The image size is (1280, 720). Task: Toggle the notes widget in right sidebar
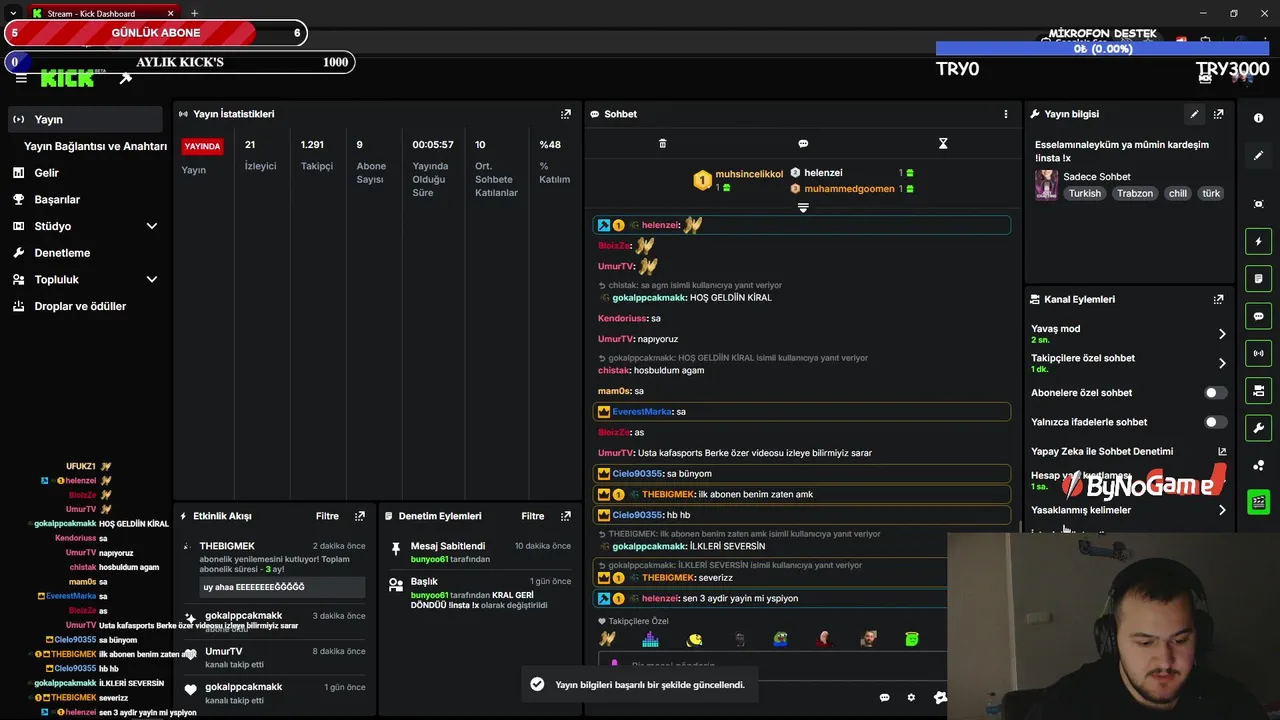[1258, 278]
